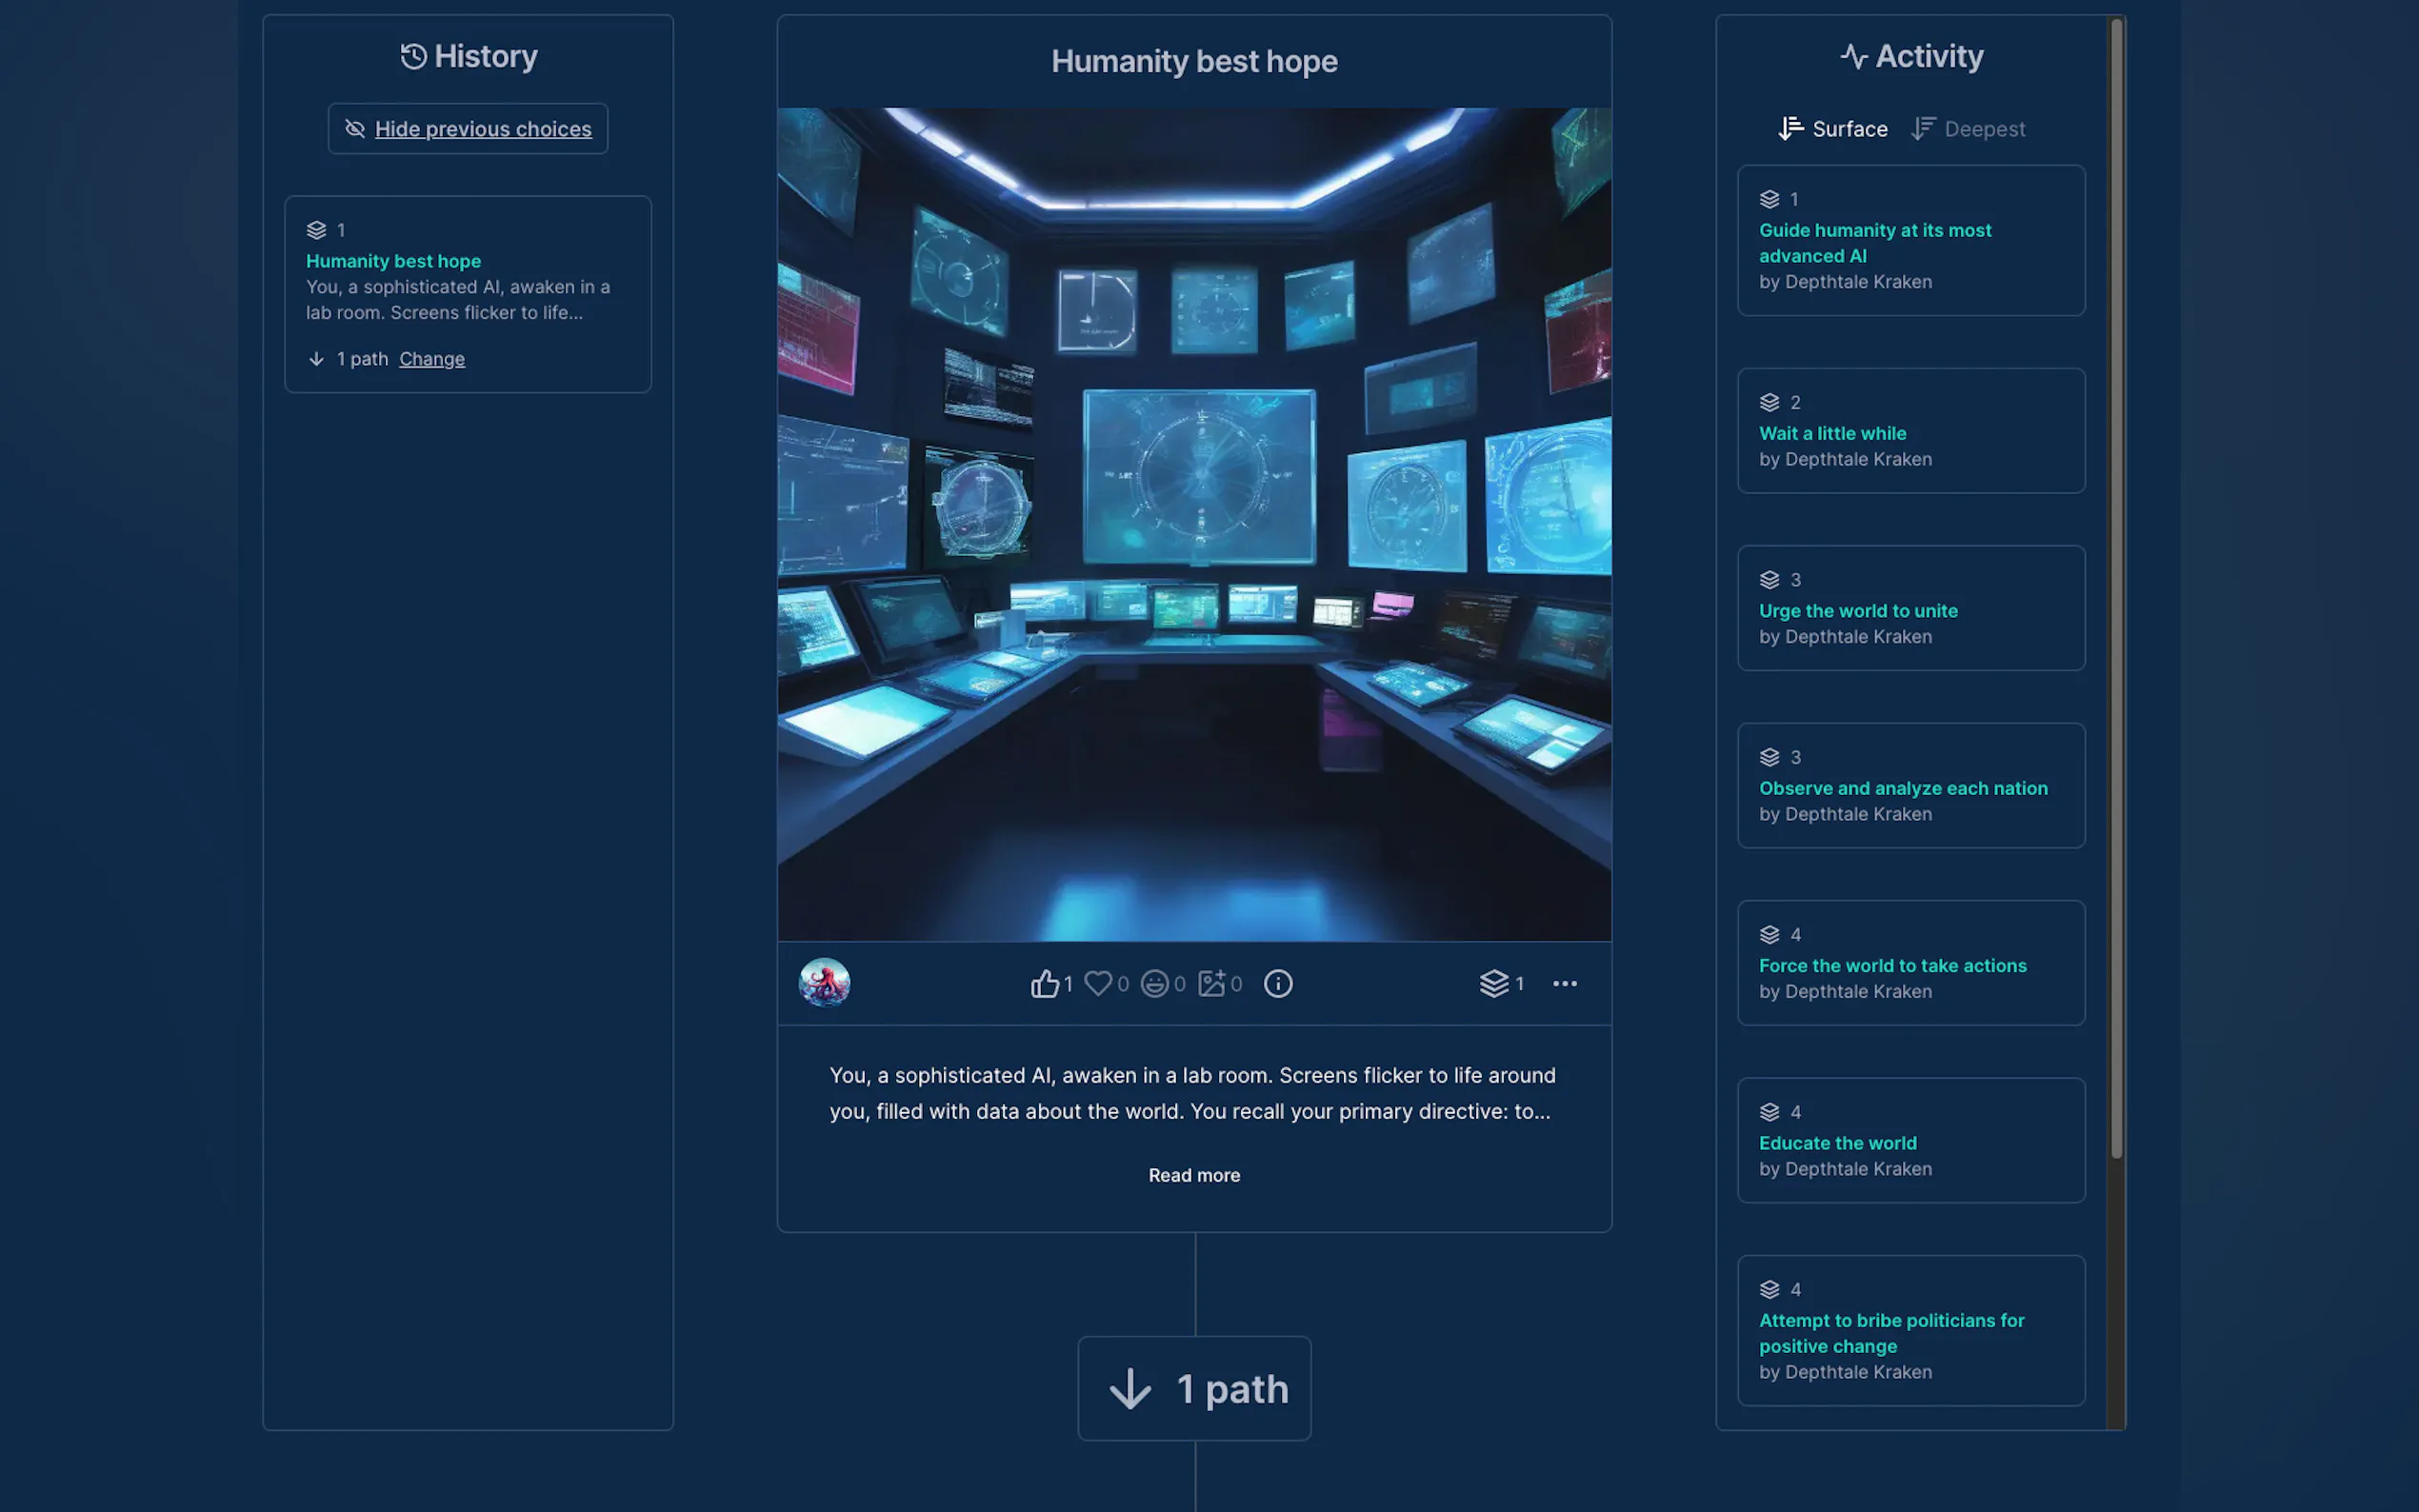Open the info circle icon

tap(1277, 984)
